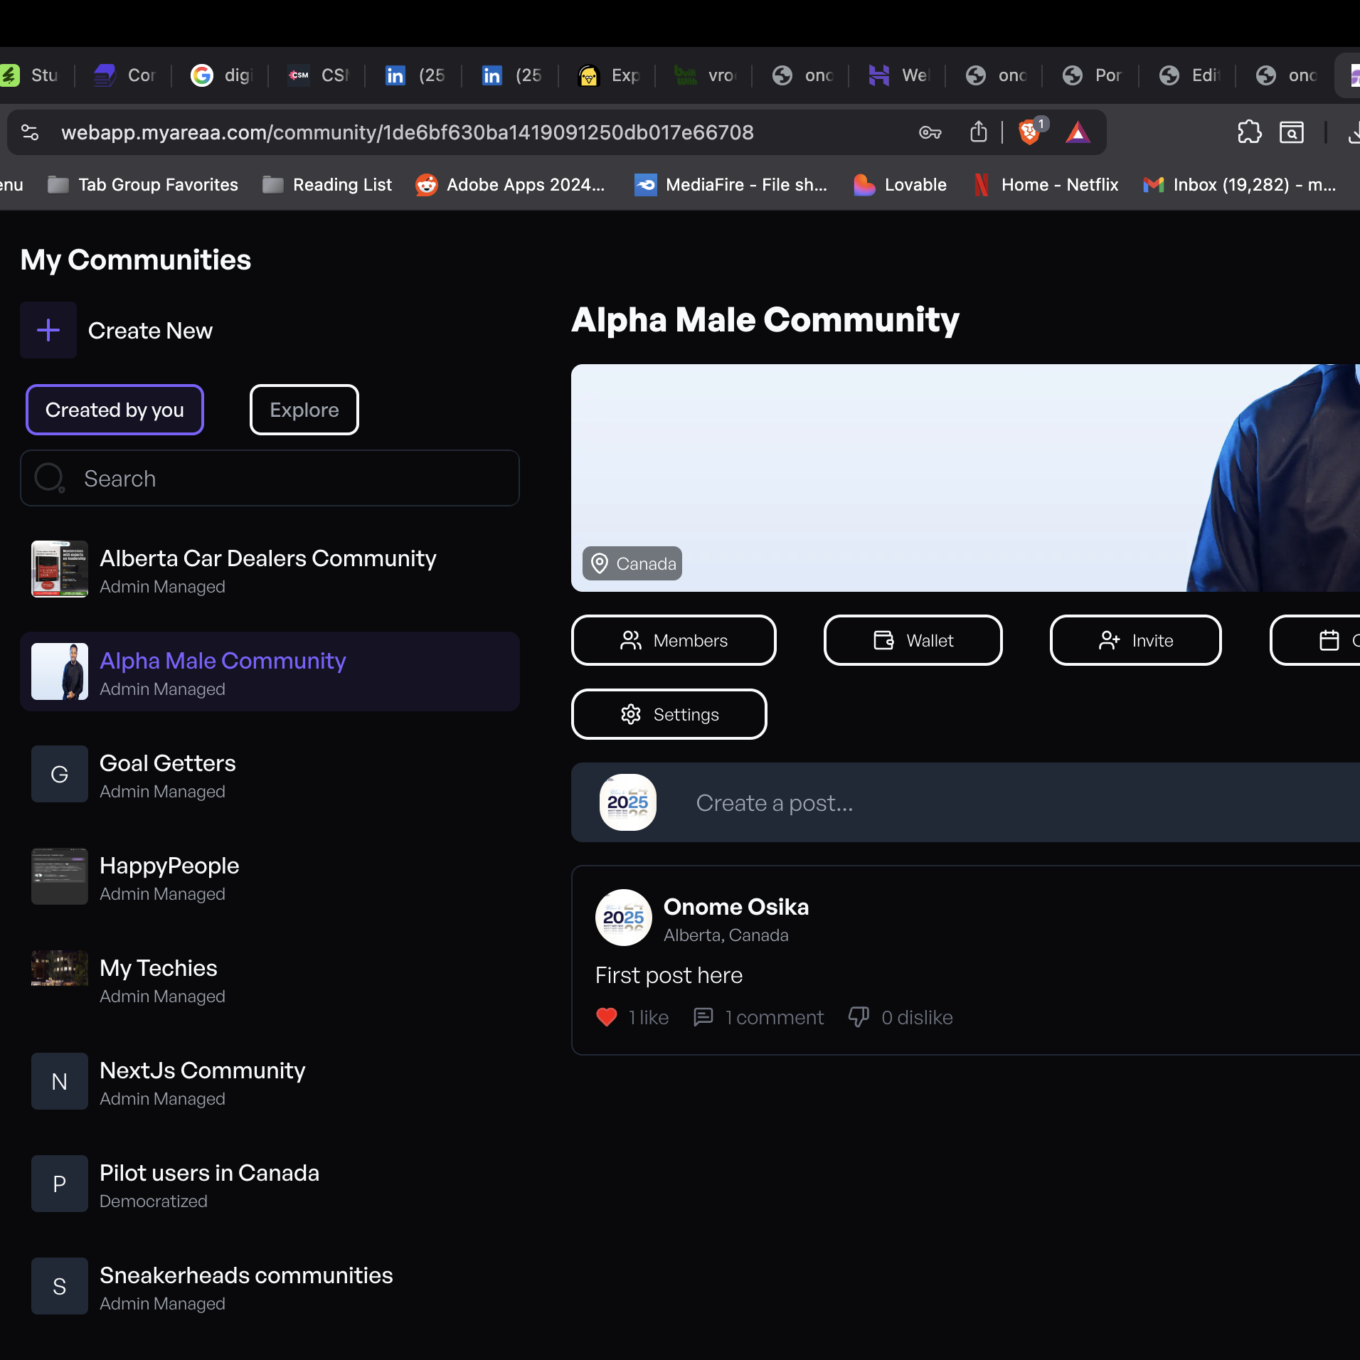The image size is (1360, 1360).
Task: Click the Brave Rewards triangle icon
Action: point(1077,131)
